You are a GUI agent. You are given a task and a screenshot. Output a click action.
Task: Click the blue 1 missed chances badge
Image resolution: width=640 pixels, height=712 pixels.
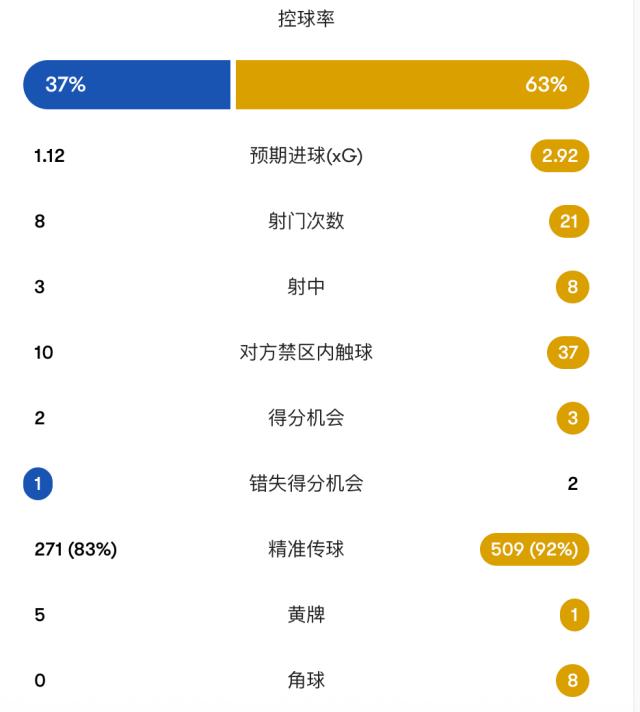pos(38,484)
